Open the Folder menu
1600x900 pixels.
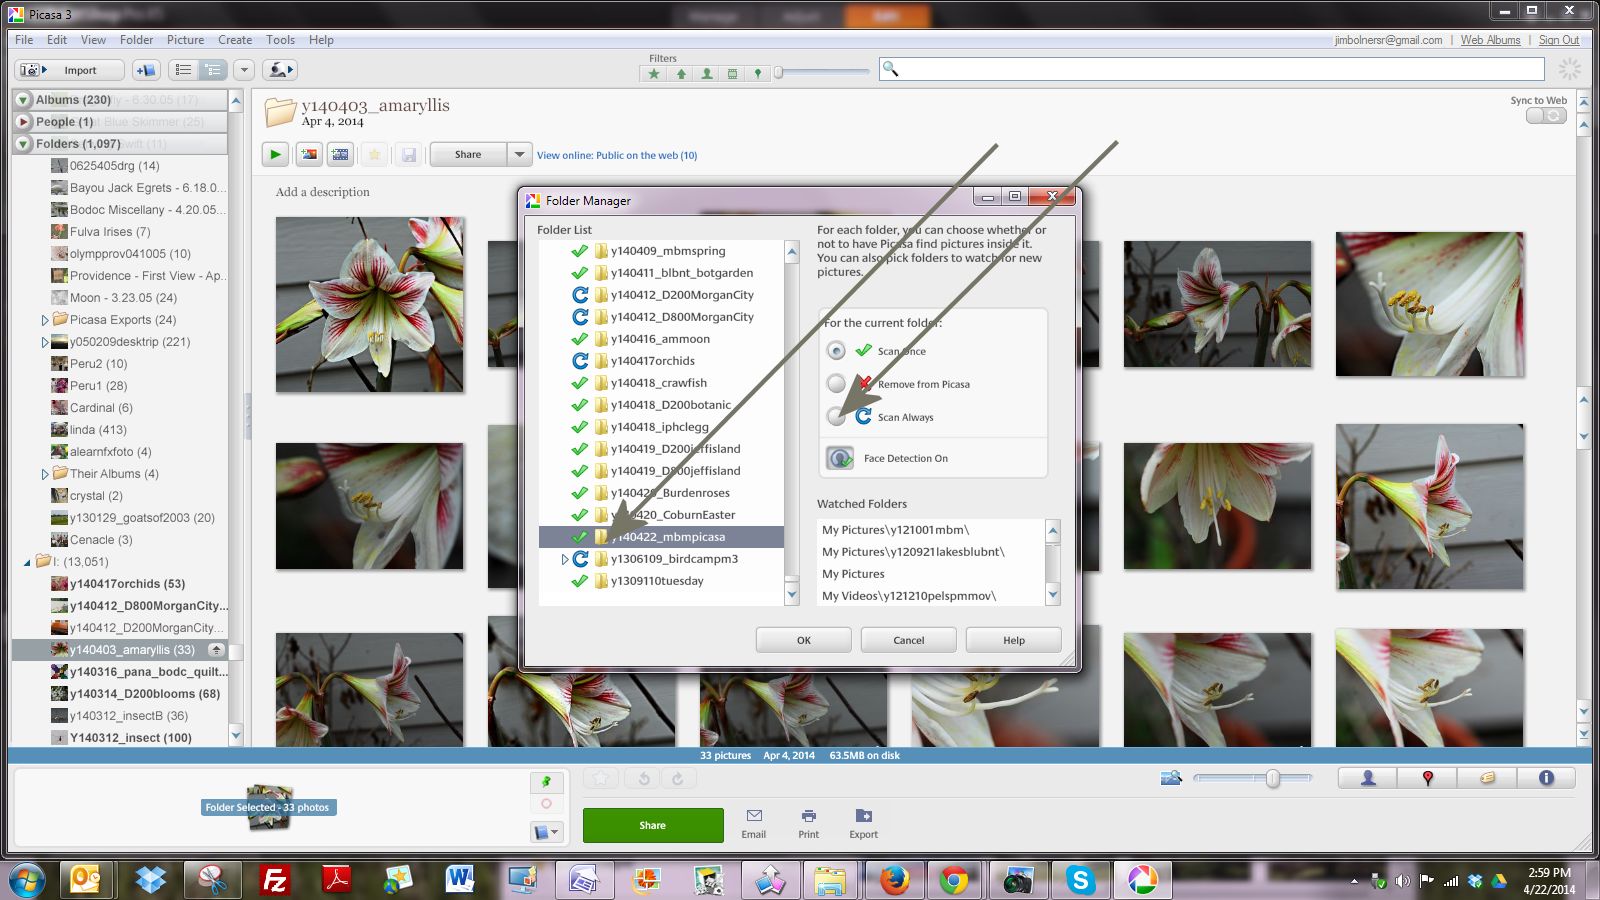click(x=136, y=40)
